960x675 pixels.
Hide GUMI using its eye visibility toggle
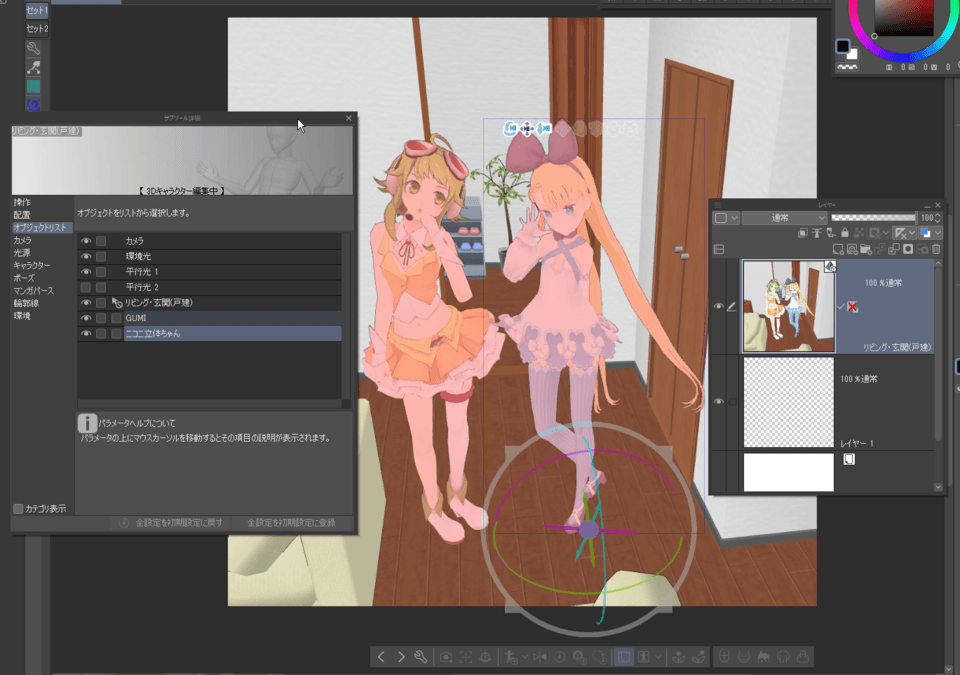tap(85, 317)
